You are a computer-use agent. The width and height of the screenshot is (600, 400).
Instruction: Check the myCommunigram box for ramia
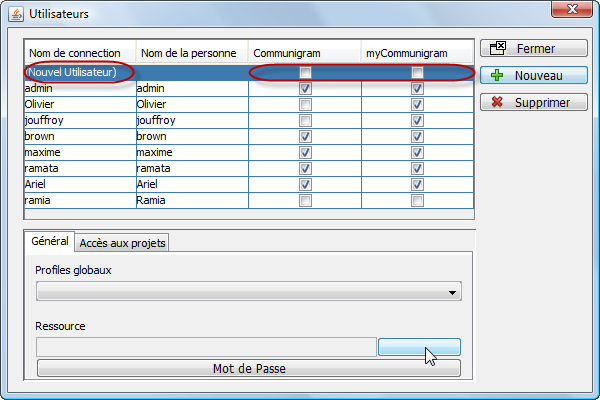click(417, 201)
